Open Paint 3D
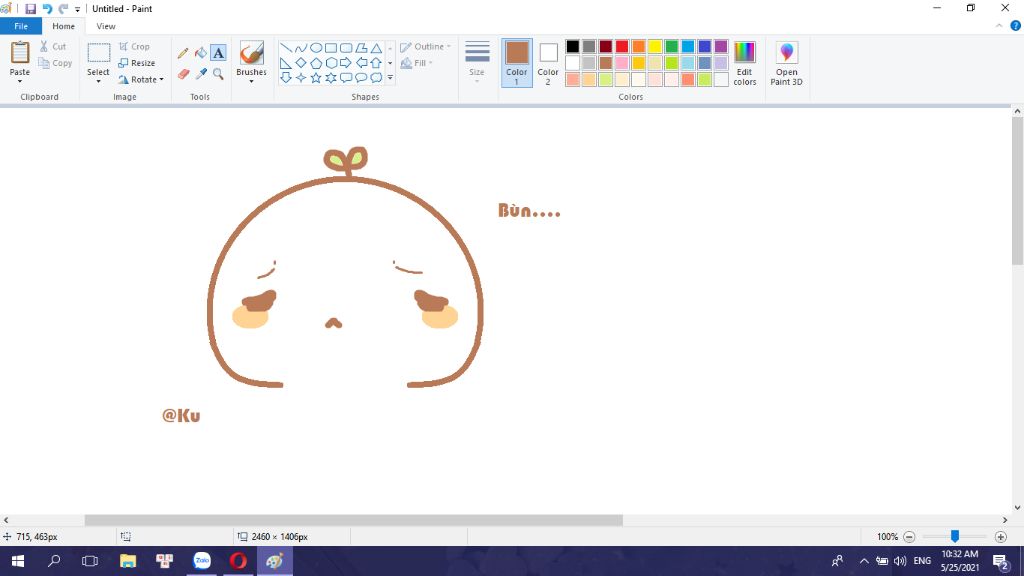 pyautogui.click(x=786, y=63)
